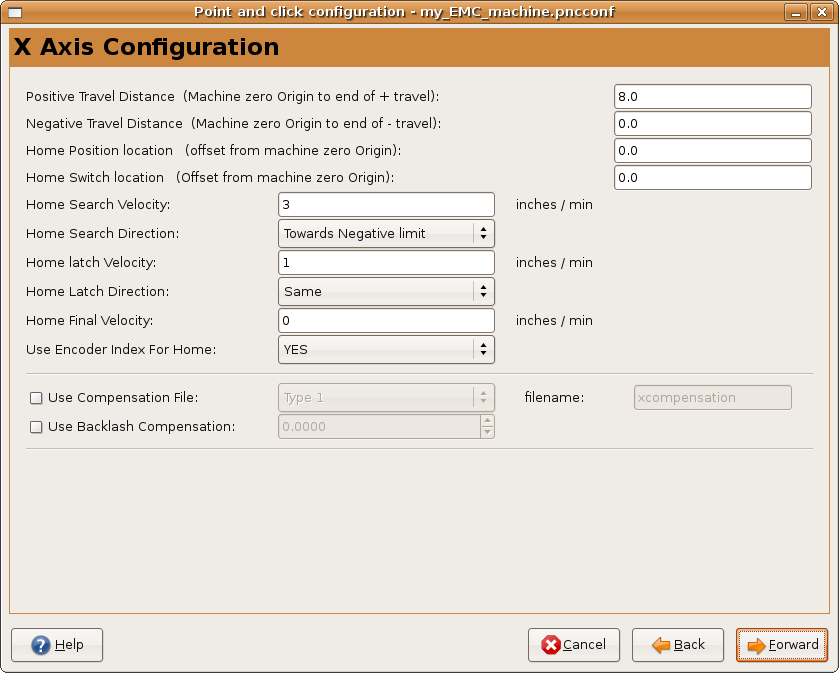The image size is (839, 673).
Task: Click the 'Use Encoder Index For Home:' label
Action: pos(121,349)
